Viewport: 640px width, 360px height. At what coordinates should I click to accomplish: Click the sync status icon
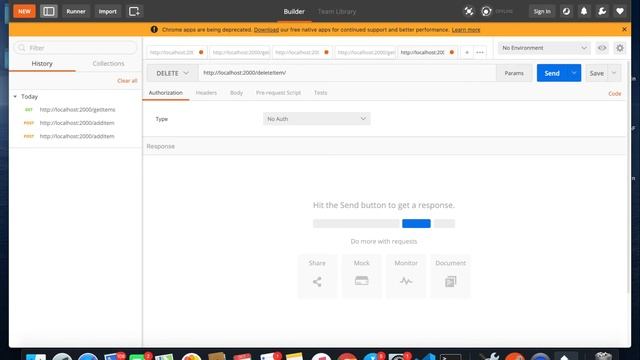pos(486,11)
